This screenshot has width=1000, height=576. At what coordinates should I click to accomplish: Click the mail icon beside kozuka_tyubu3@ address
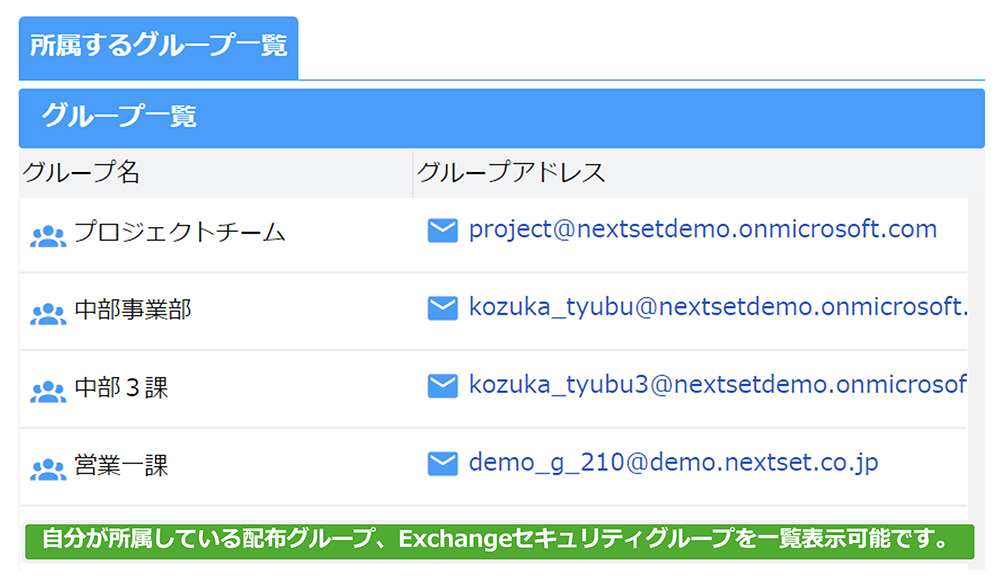(442, 386)
